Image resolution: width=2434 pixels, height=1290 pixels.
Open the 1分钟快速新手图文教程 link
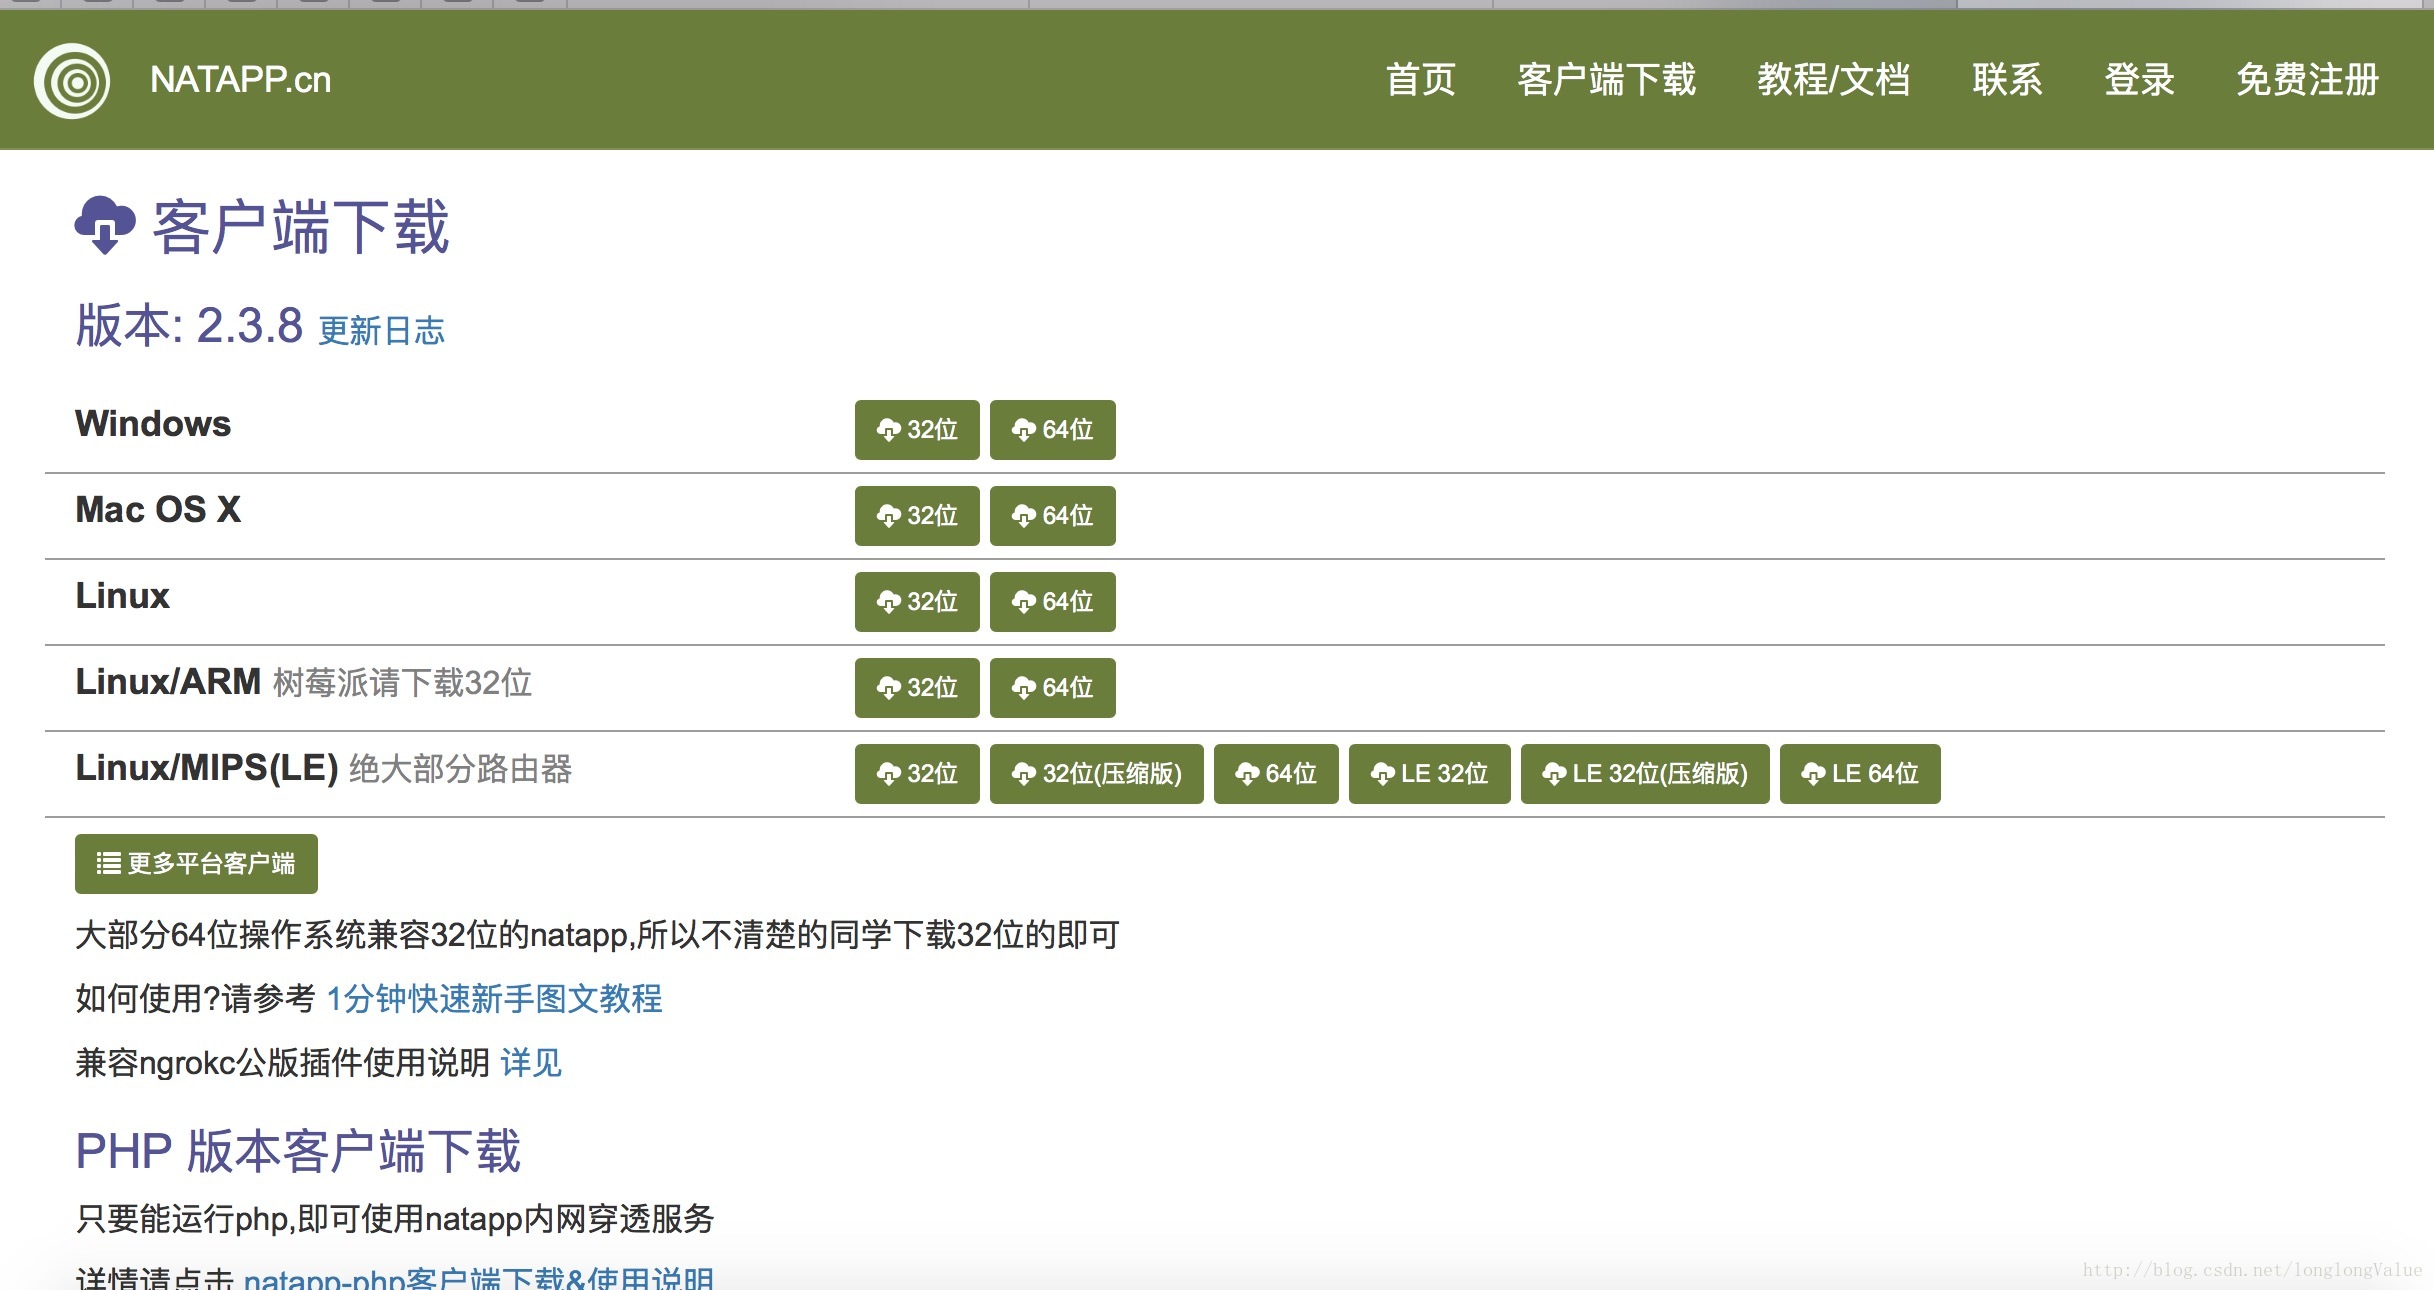(x=494, y=999)
